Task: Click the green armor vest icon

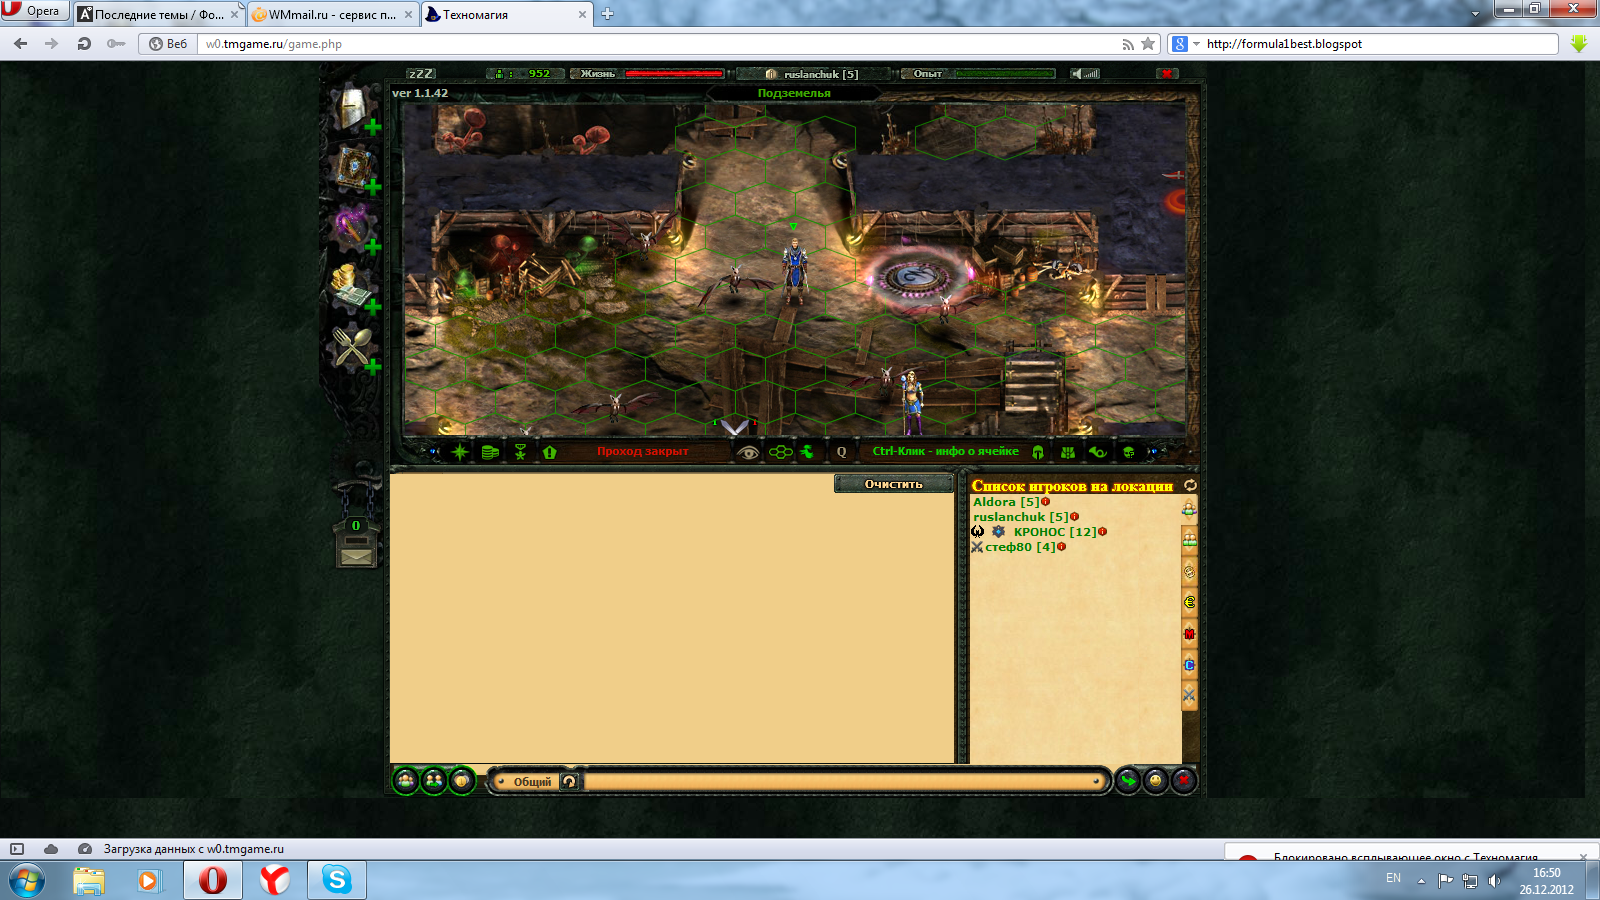Action: [x=1068, y=452]
